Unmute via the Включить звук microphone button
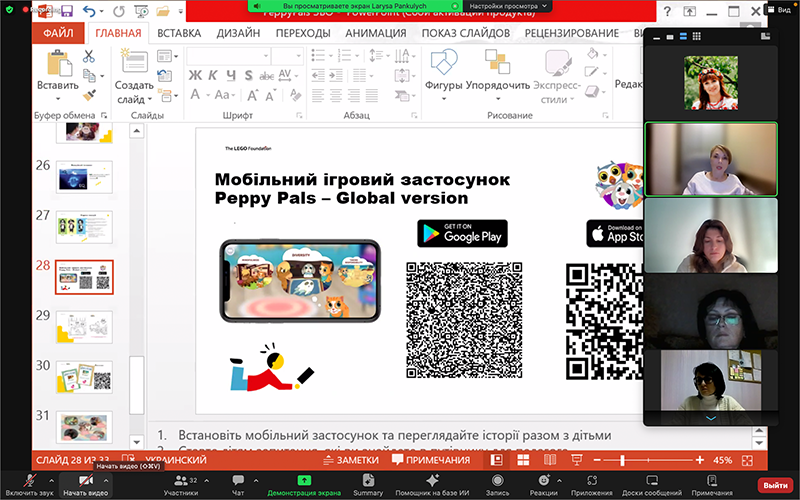This screenshot has height=500, width=800. (x=30, y=485)
